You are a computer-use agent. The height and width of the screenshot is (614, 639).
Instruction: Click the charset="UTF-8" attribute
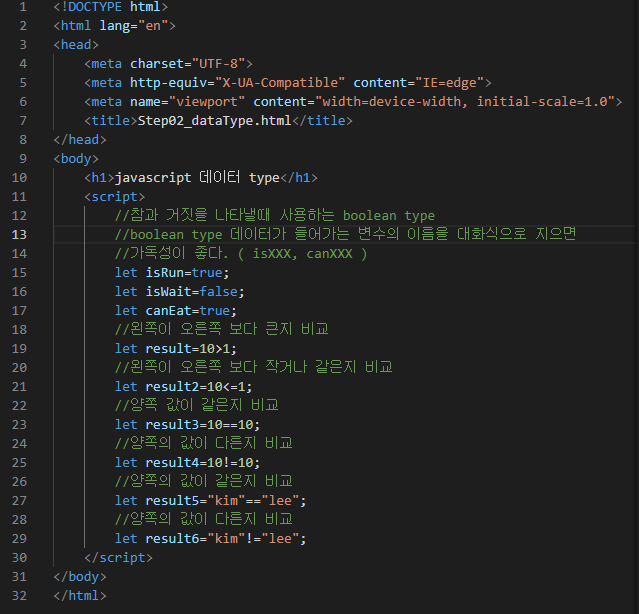[188, 64]
